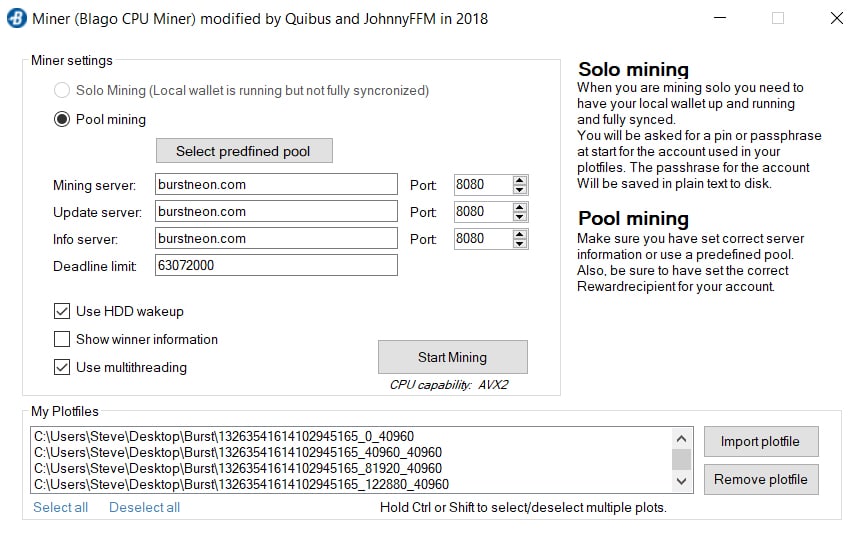The image size is (865, 538).
Task: Increase the Mining server port value
Action: [519, 180]
